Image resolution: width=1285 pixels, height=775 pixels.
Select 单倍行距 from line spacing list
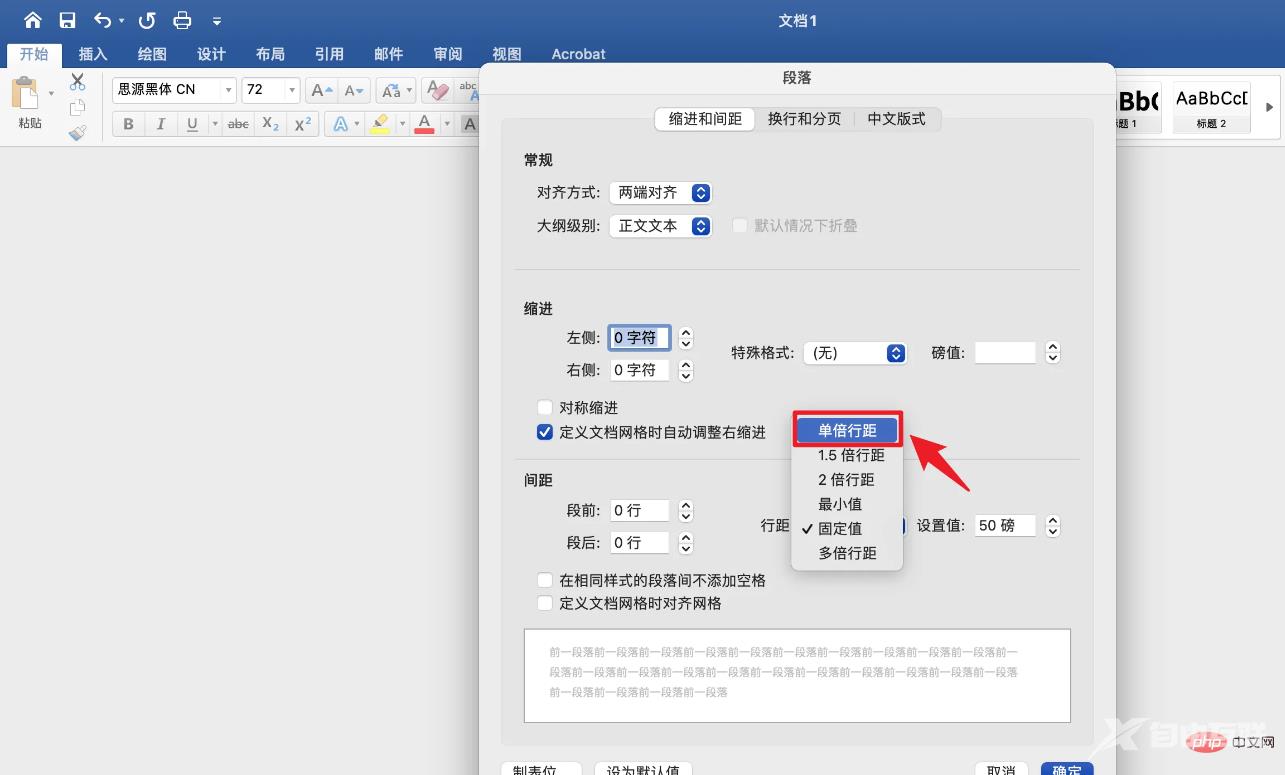pyautogui.click(x=847, y=431)
